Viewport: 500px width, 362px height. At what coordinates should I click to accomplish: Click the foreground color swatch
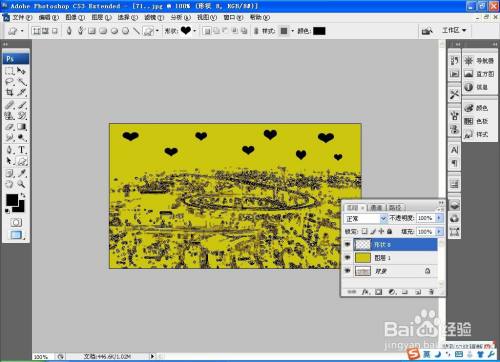[12, 200]
